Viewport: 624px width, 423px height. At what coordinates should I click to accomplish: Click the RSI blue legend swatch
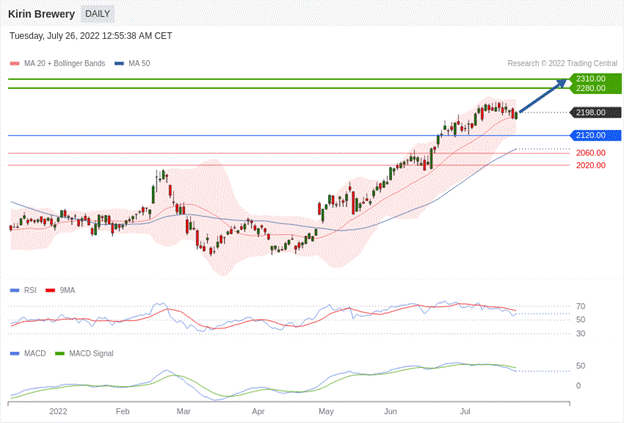point(15,290)
